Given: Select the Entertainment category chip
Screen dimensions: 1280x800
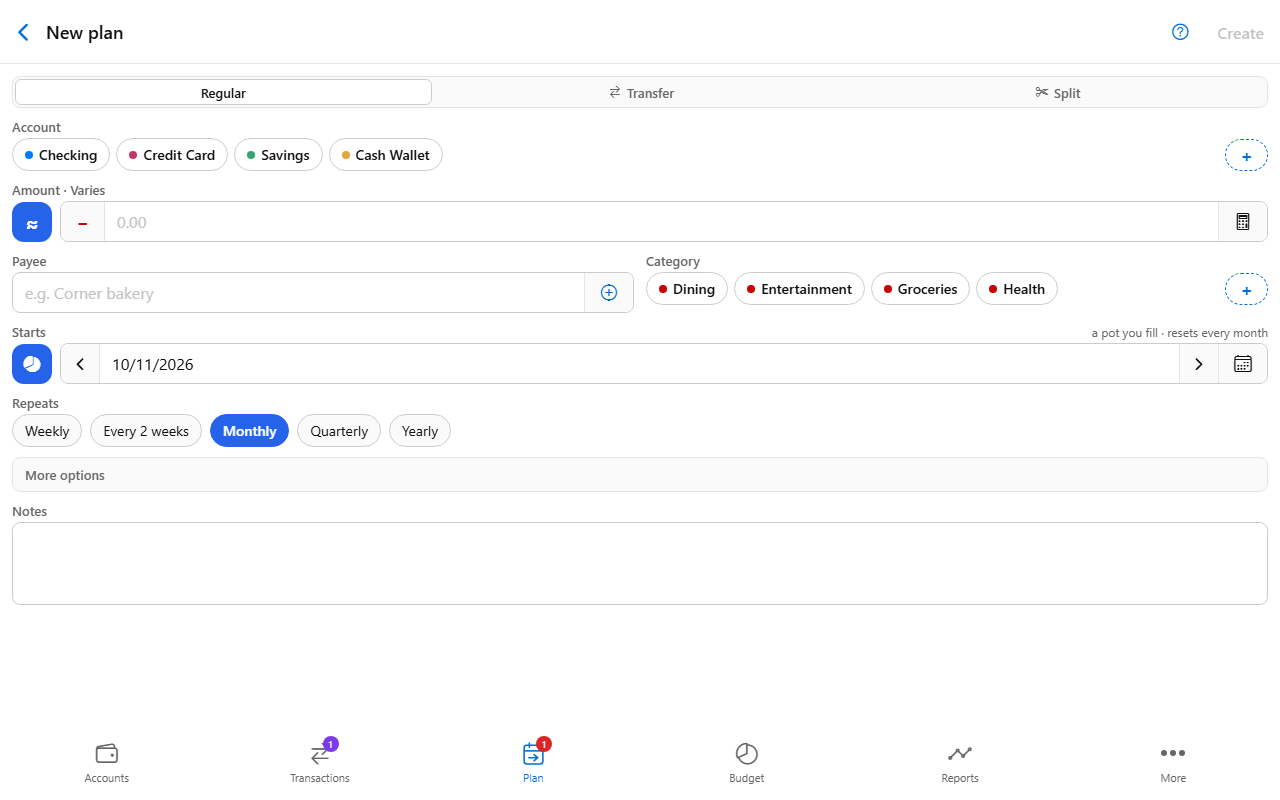Looking at the screenshot, I should (x=799, y=289).
